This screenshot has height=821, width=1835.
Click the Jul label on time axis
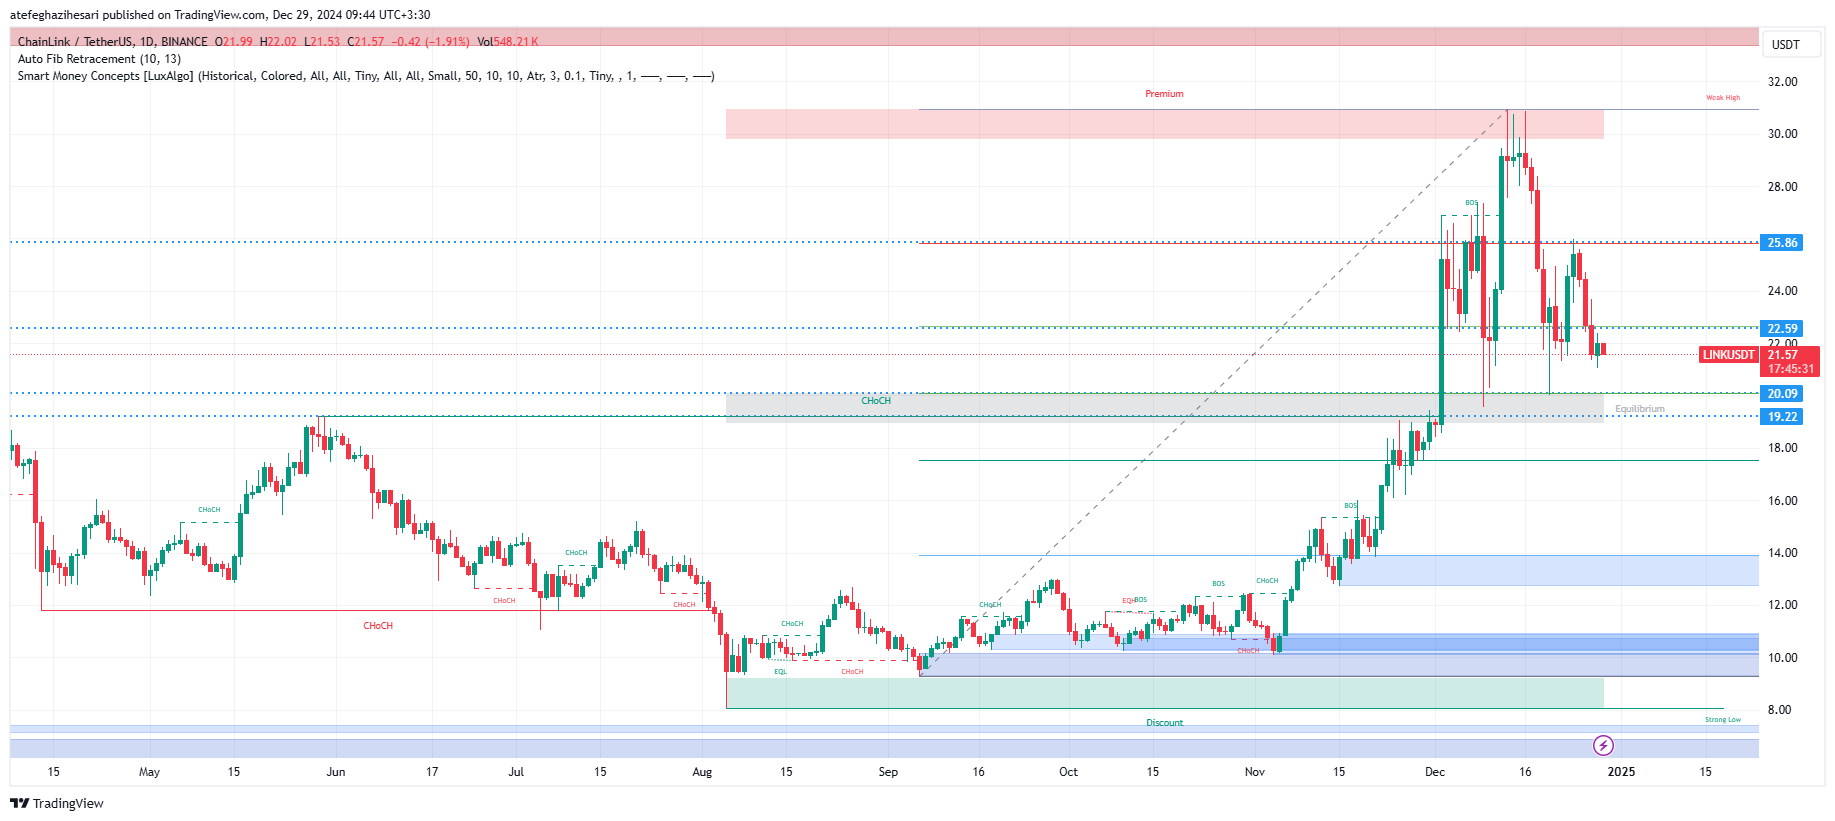click(516, 772)
